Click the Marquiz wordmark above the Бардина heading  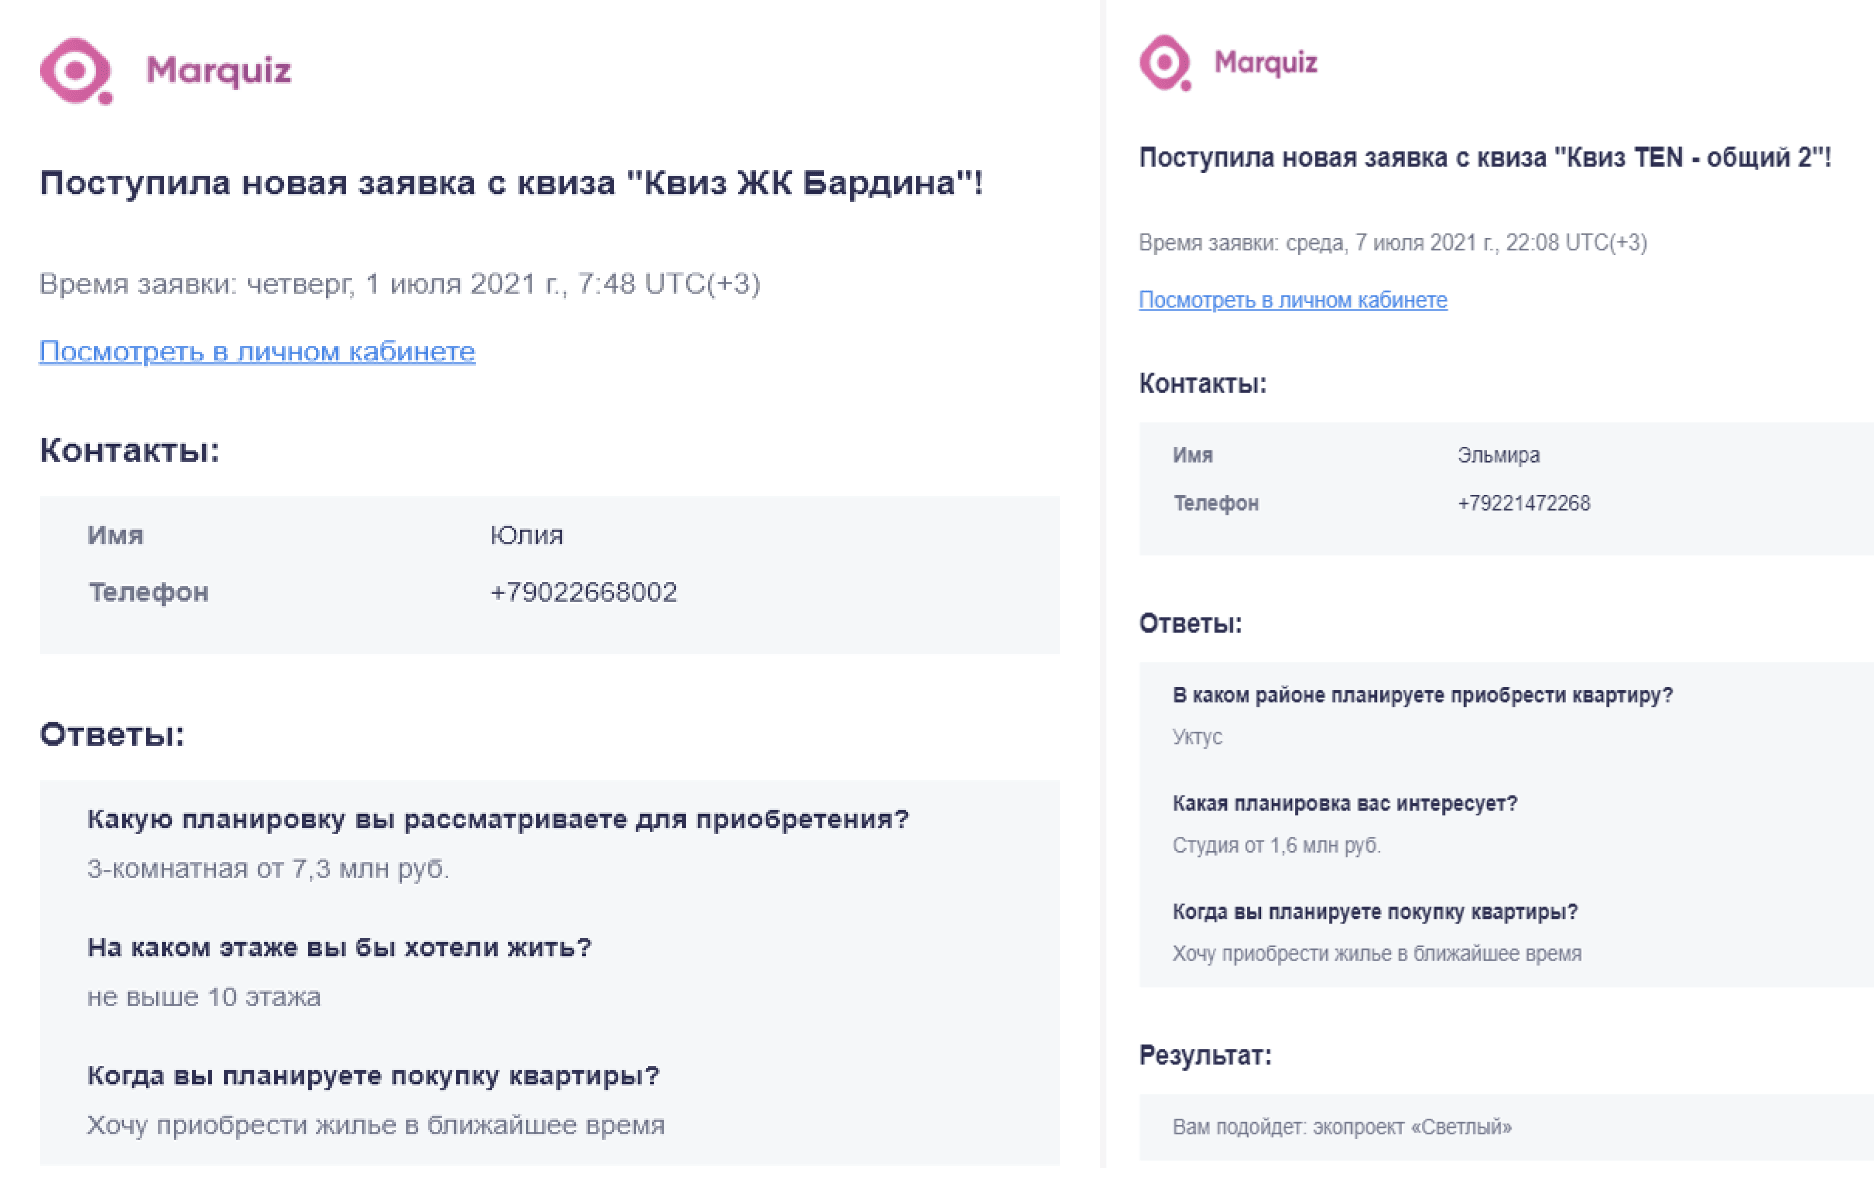(x=218, y=71)
